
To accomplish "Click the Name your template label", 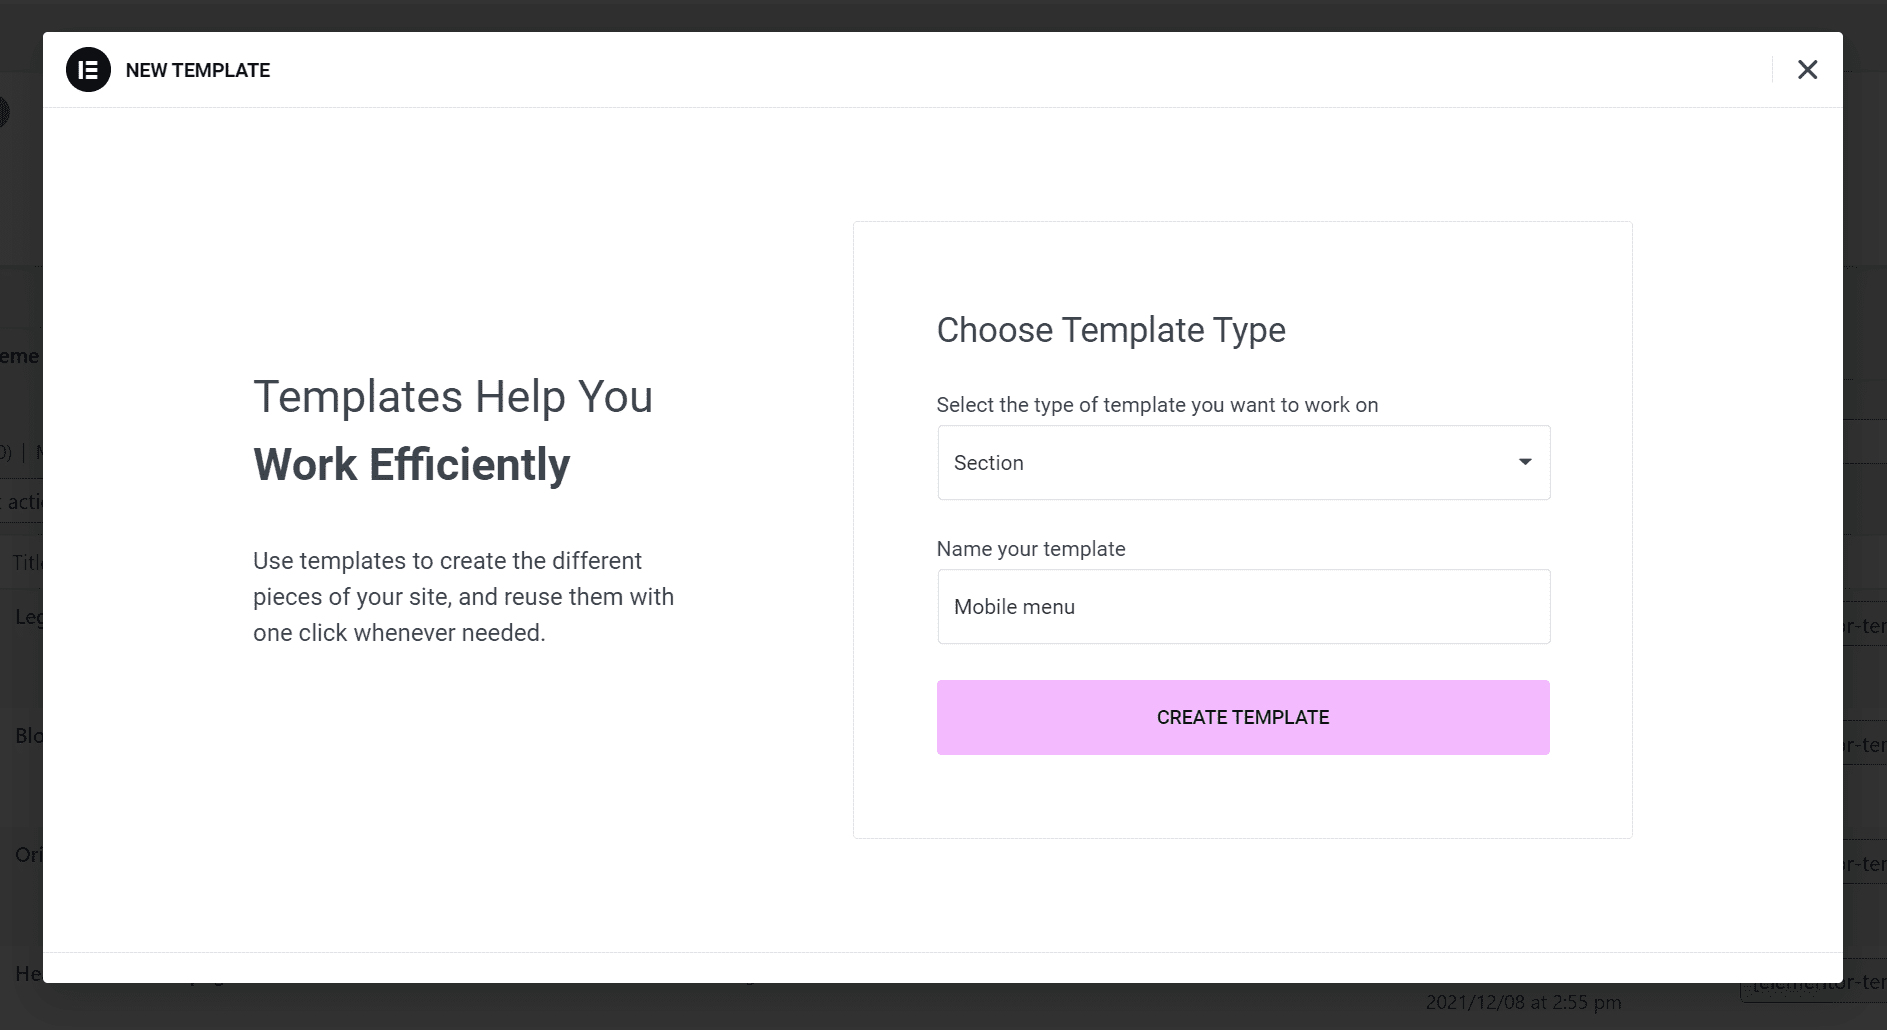I will pos(1031,548).
